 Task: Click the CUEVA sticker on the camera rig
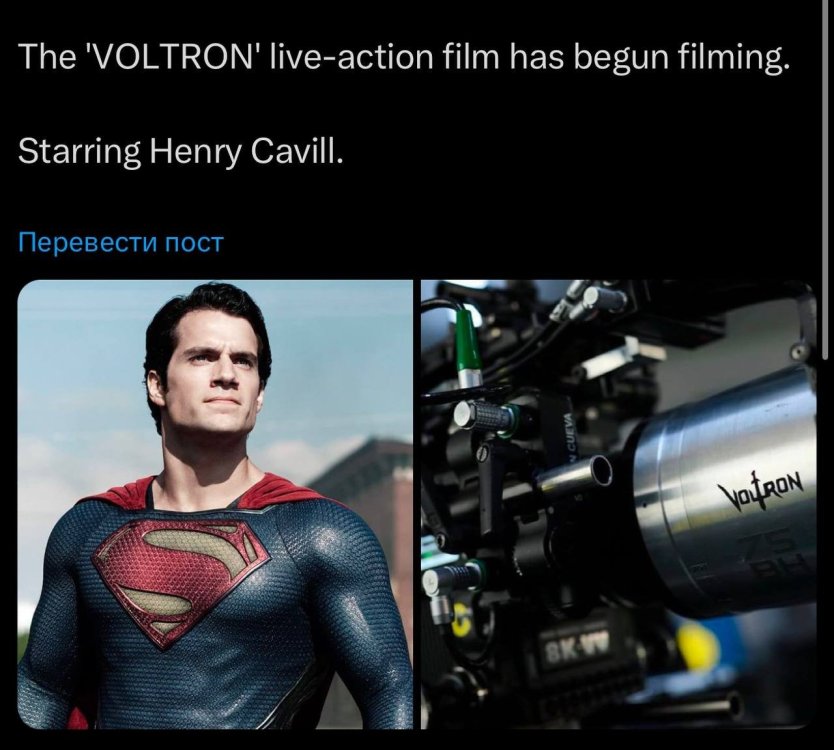pyautogui.click(x=573, y=435)
